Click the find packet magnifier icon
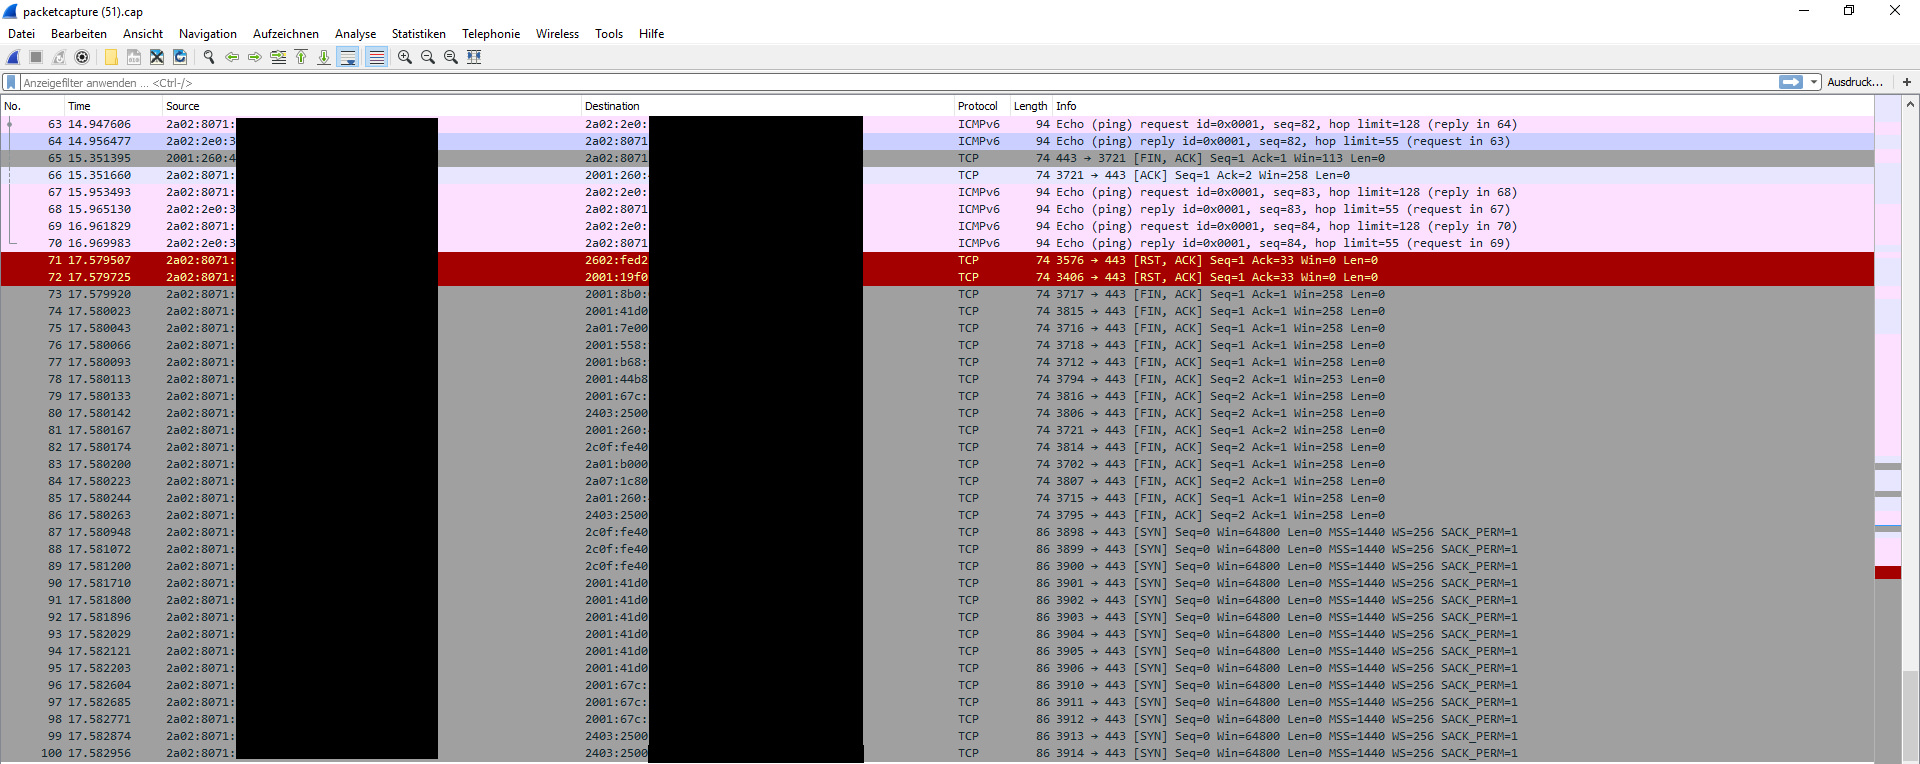Screen dimensions: 1920x764 209,57
